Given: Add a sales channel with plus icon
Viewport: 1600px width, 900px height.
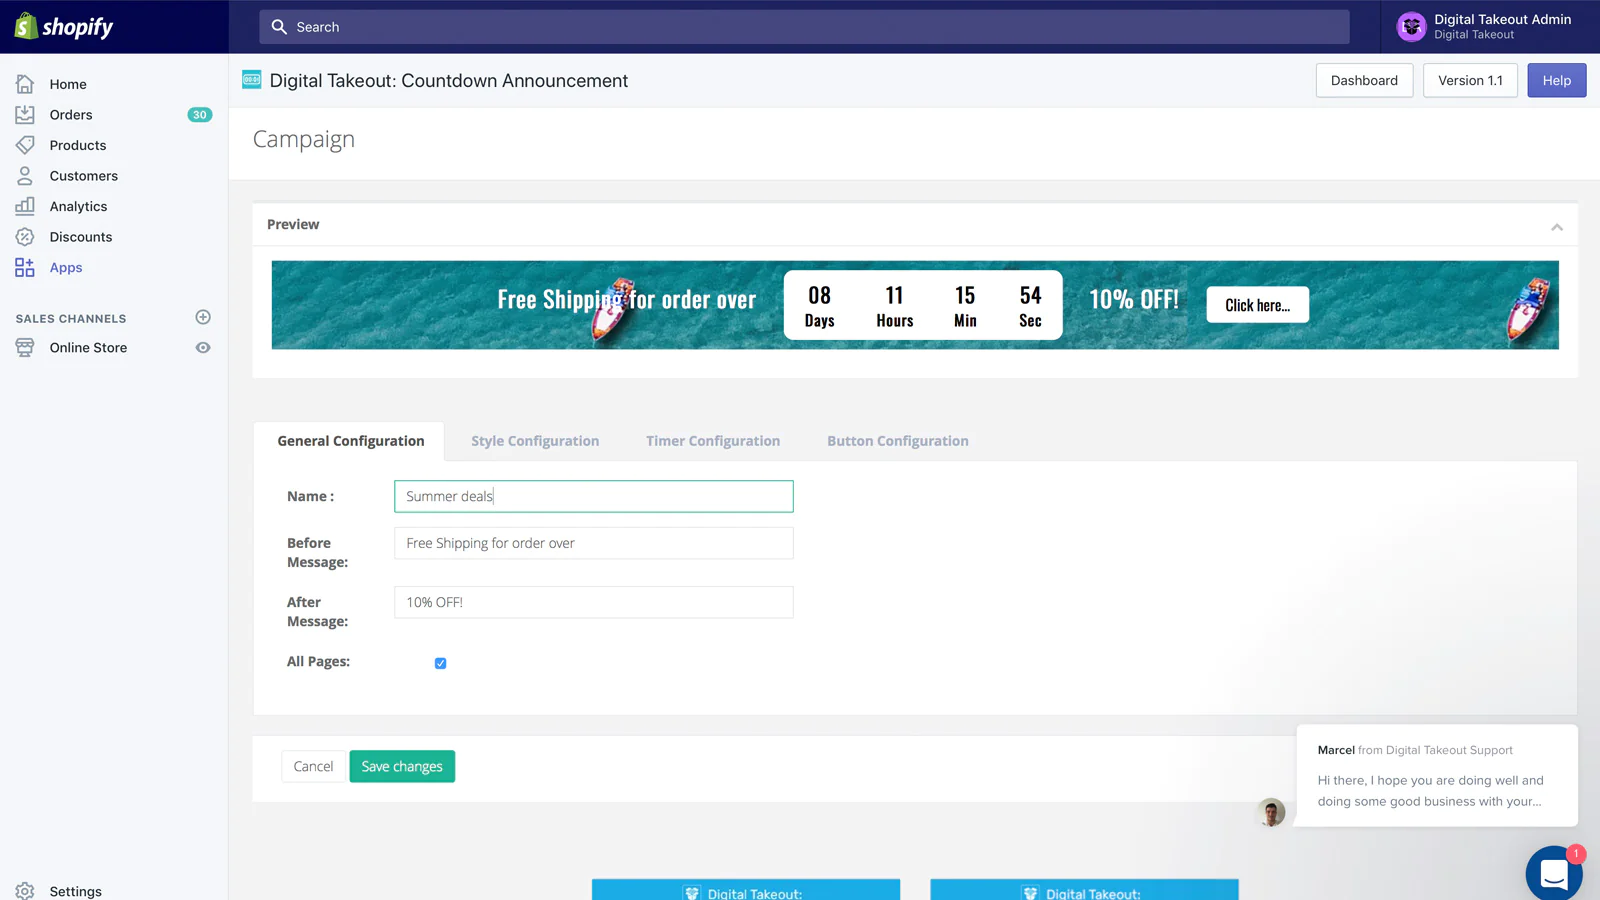Looking at the screenshot, I should pyautogui.click(x=203, y=317).
